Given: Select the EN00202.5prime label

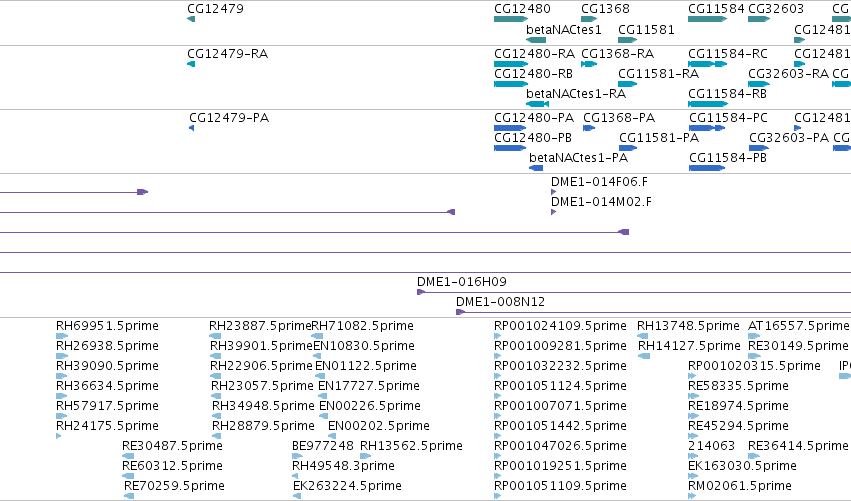Looking at the screenshot, I should pyautogui.click(x=378, y=426).
